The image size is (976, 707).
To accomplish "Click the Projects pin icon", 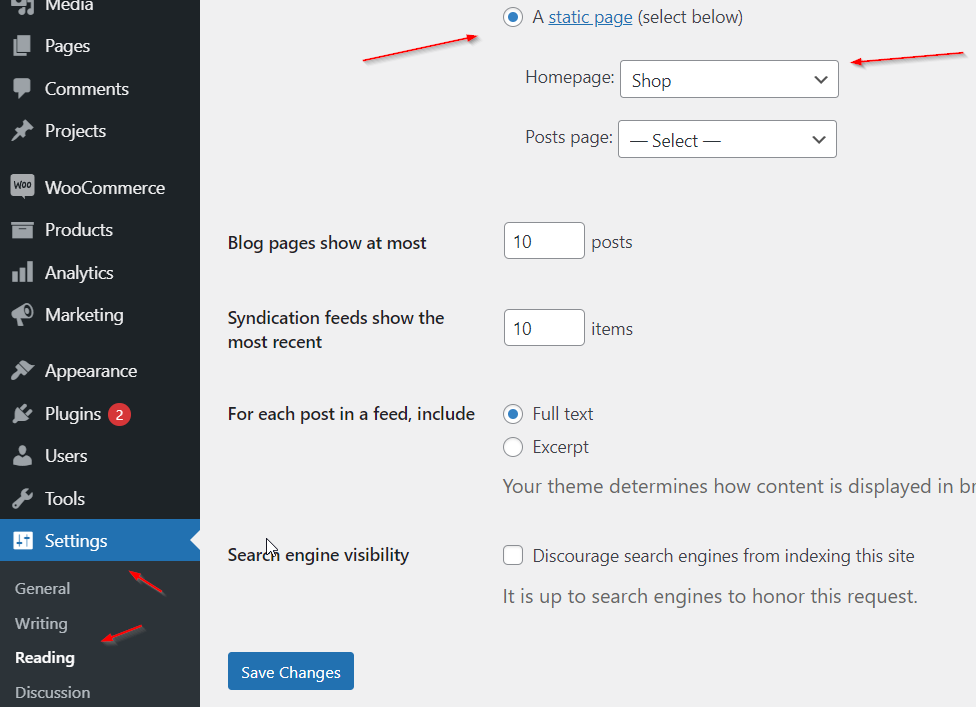I will tap(22, 131).
